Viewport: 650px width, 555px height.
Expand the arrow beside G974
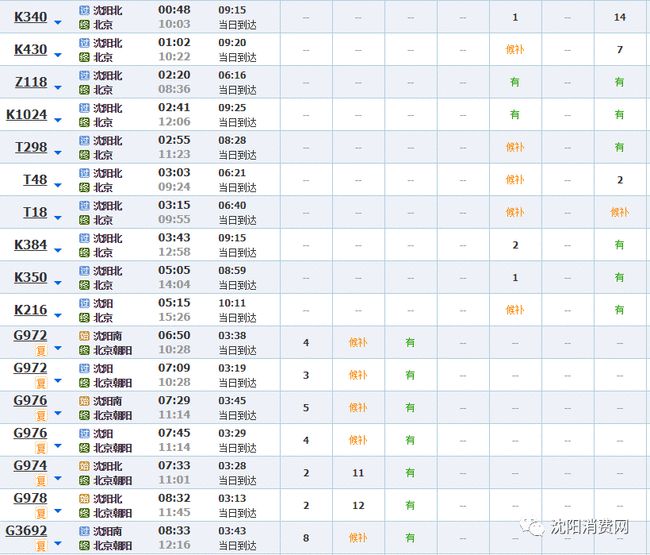click(58, 478)
